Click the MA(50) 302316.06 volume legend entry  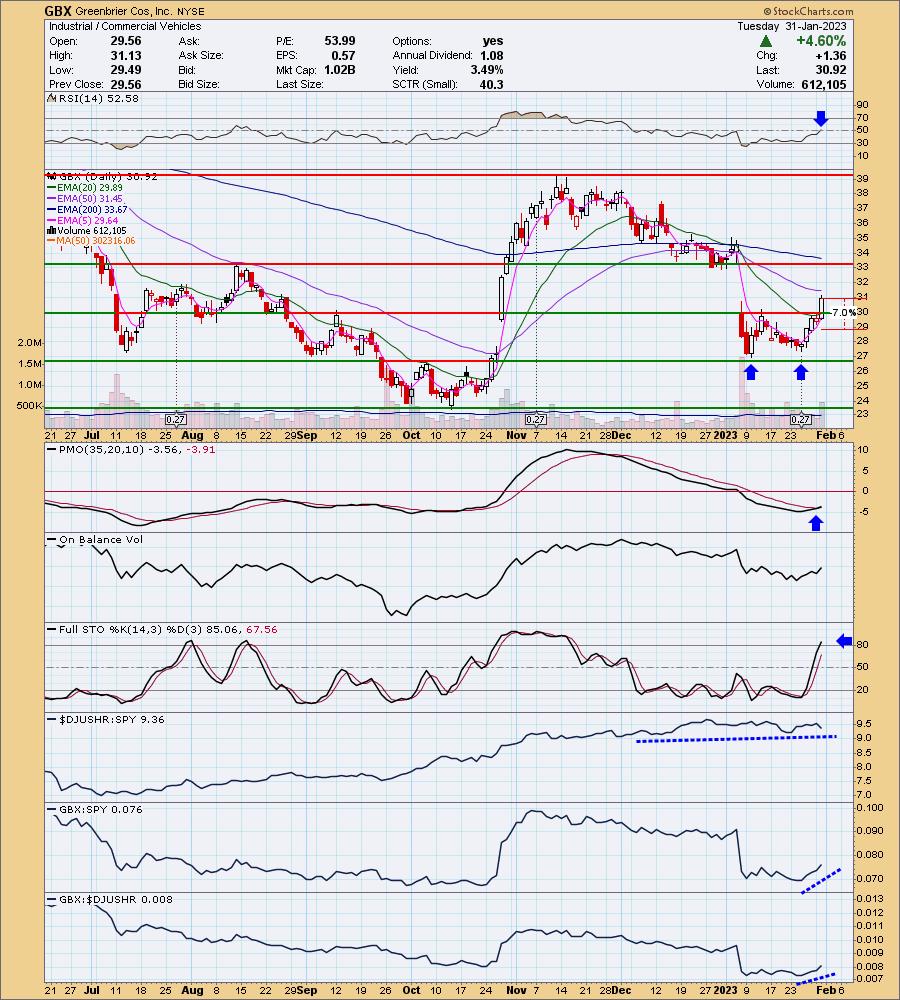click(x=91, y=240)
